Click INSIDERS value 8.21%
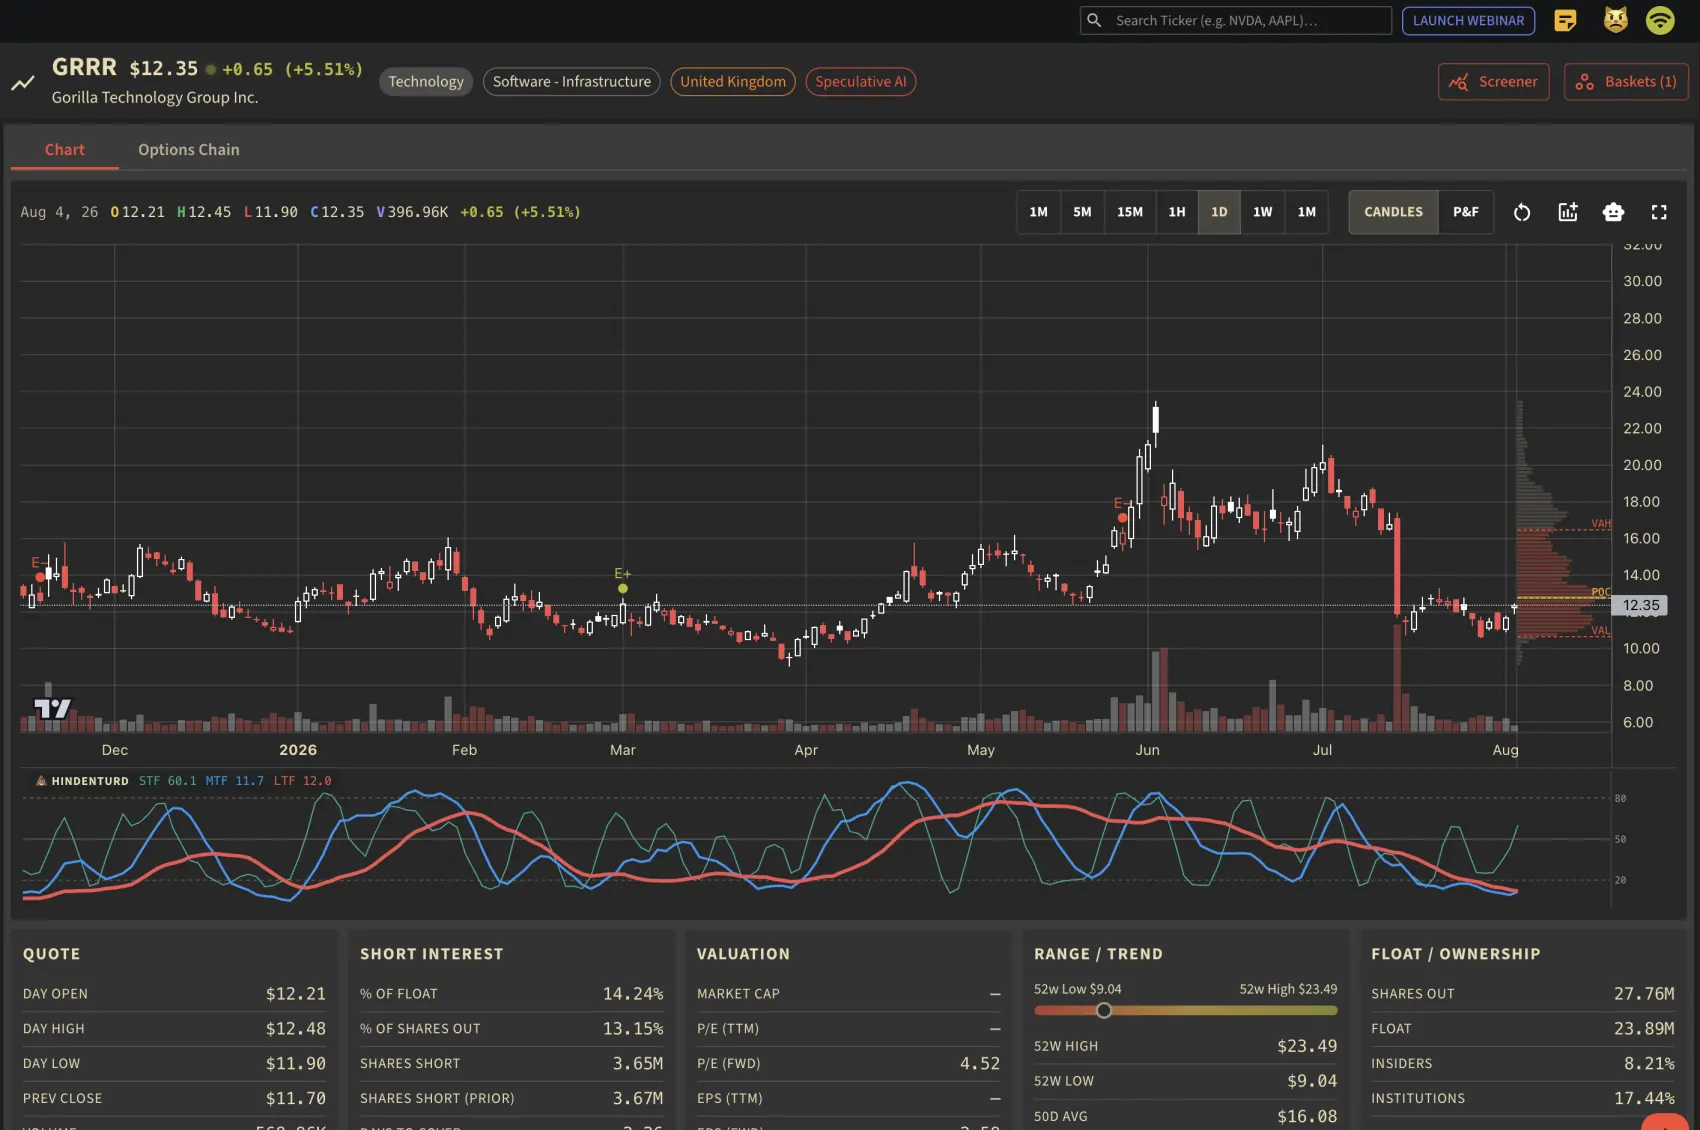This screenshot has width=1700, height=1130. click(1649, 1064)
